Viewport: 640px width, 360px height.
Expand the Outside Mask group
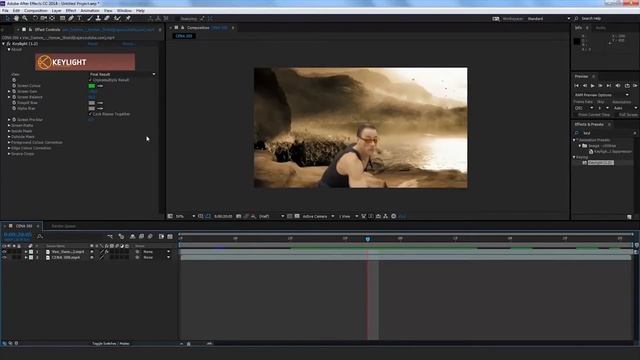coord(9,137)
